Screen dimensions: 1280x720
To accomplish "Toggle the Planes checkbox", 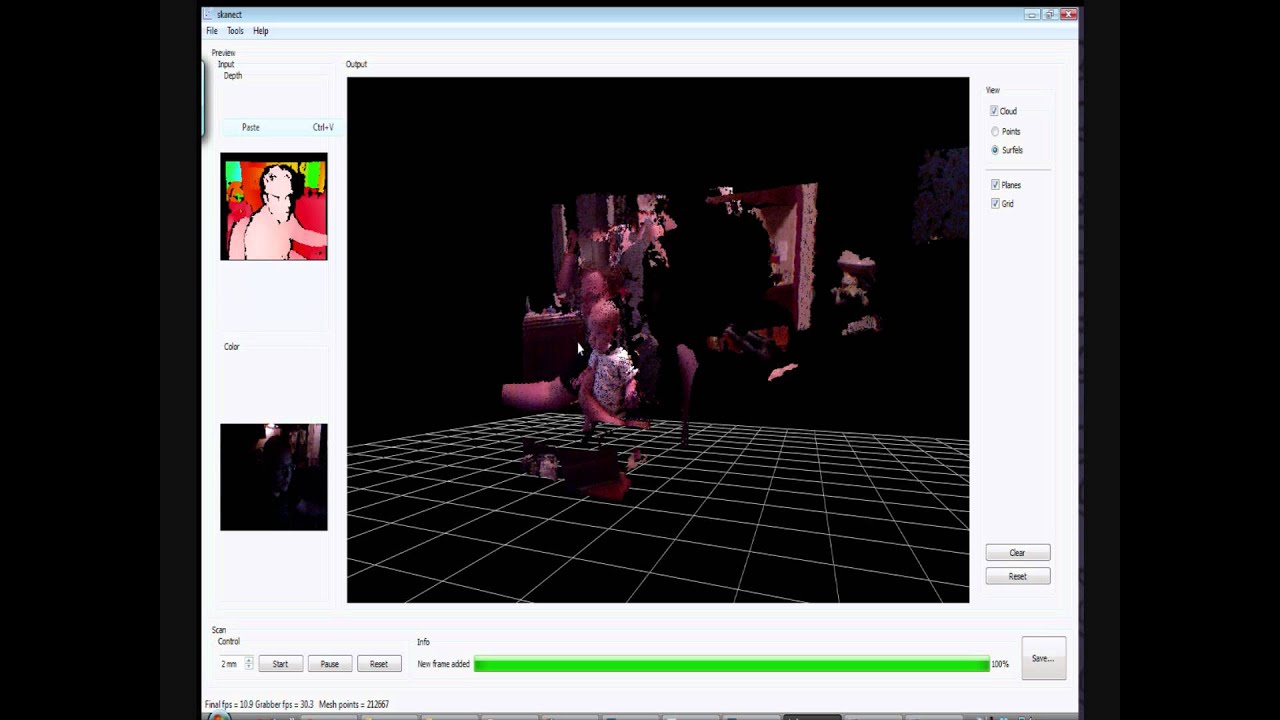I will click(x=995, y=185).
